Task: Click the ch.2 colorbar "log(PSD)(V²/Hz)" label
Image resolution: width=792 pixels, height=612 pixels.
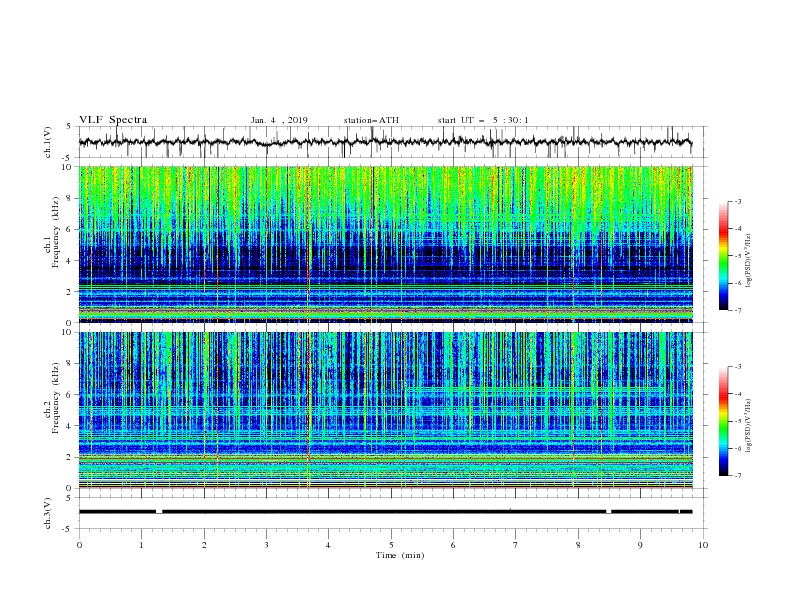Action: (x=748, y=426)
